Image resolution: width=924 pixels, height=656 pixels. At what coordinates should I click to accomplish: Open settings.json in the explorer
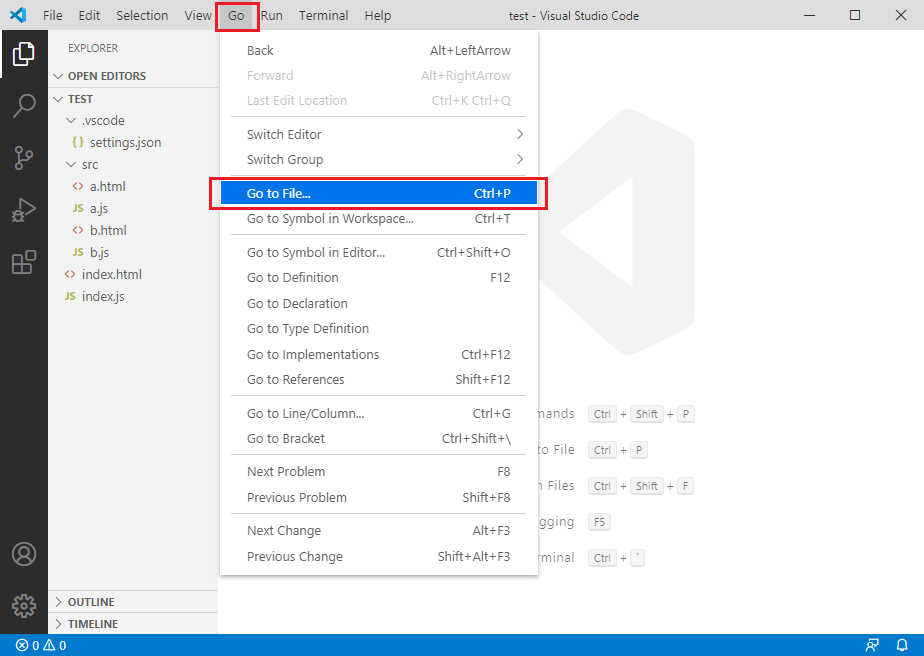tap(133, 142)
